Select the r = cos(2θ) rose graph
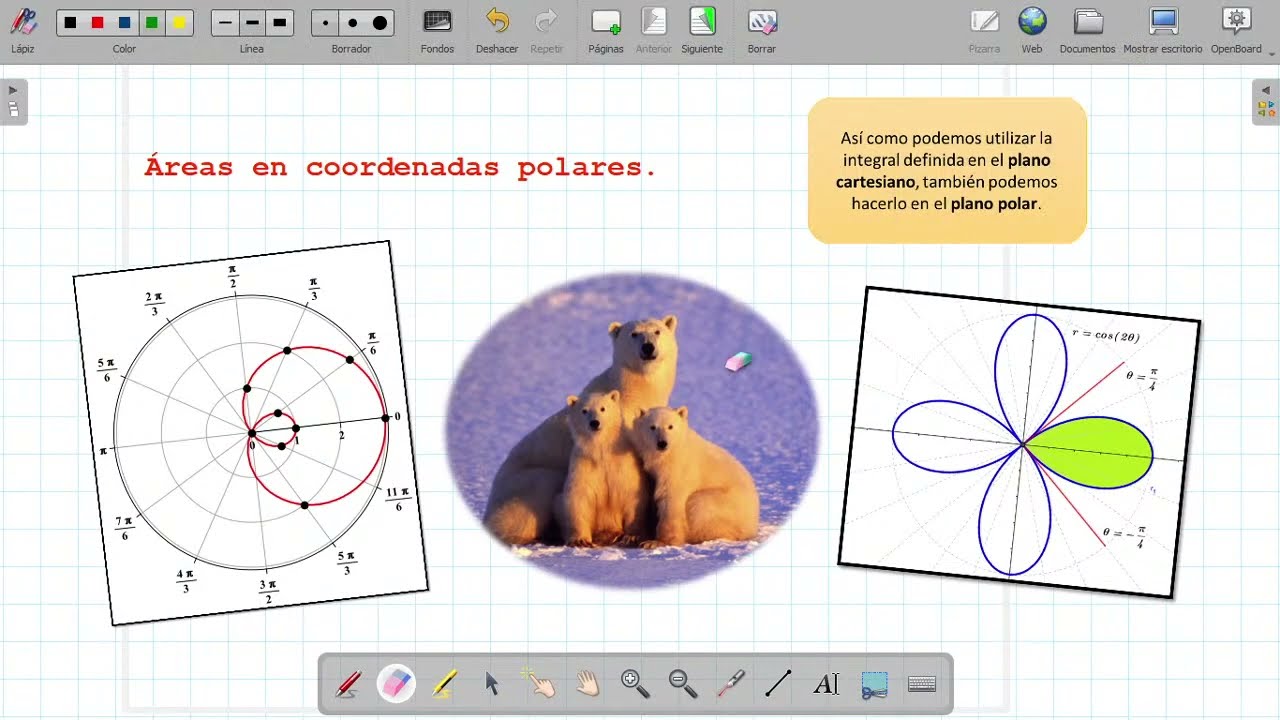Viewport: 1280px width, 720px height. [1019, 443]
